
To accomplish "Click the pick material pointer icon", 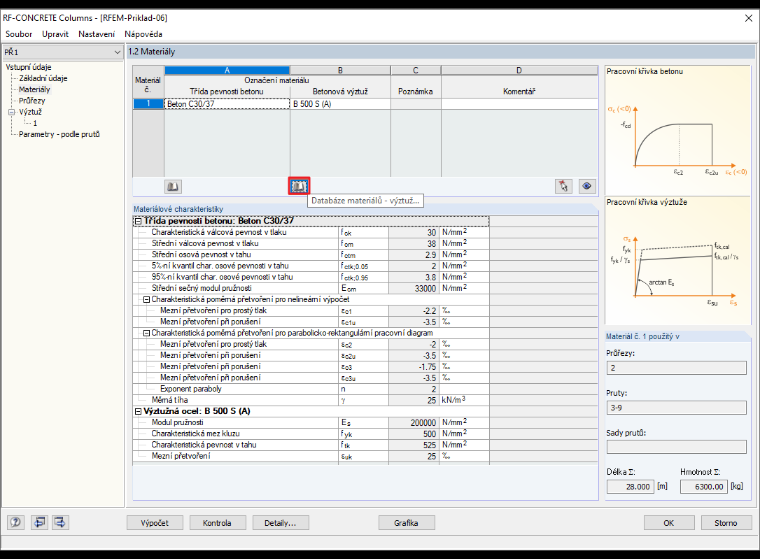I will 563,186.
